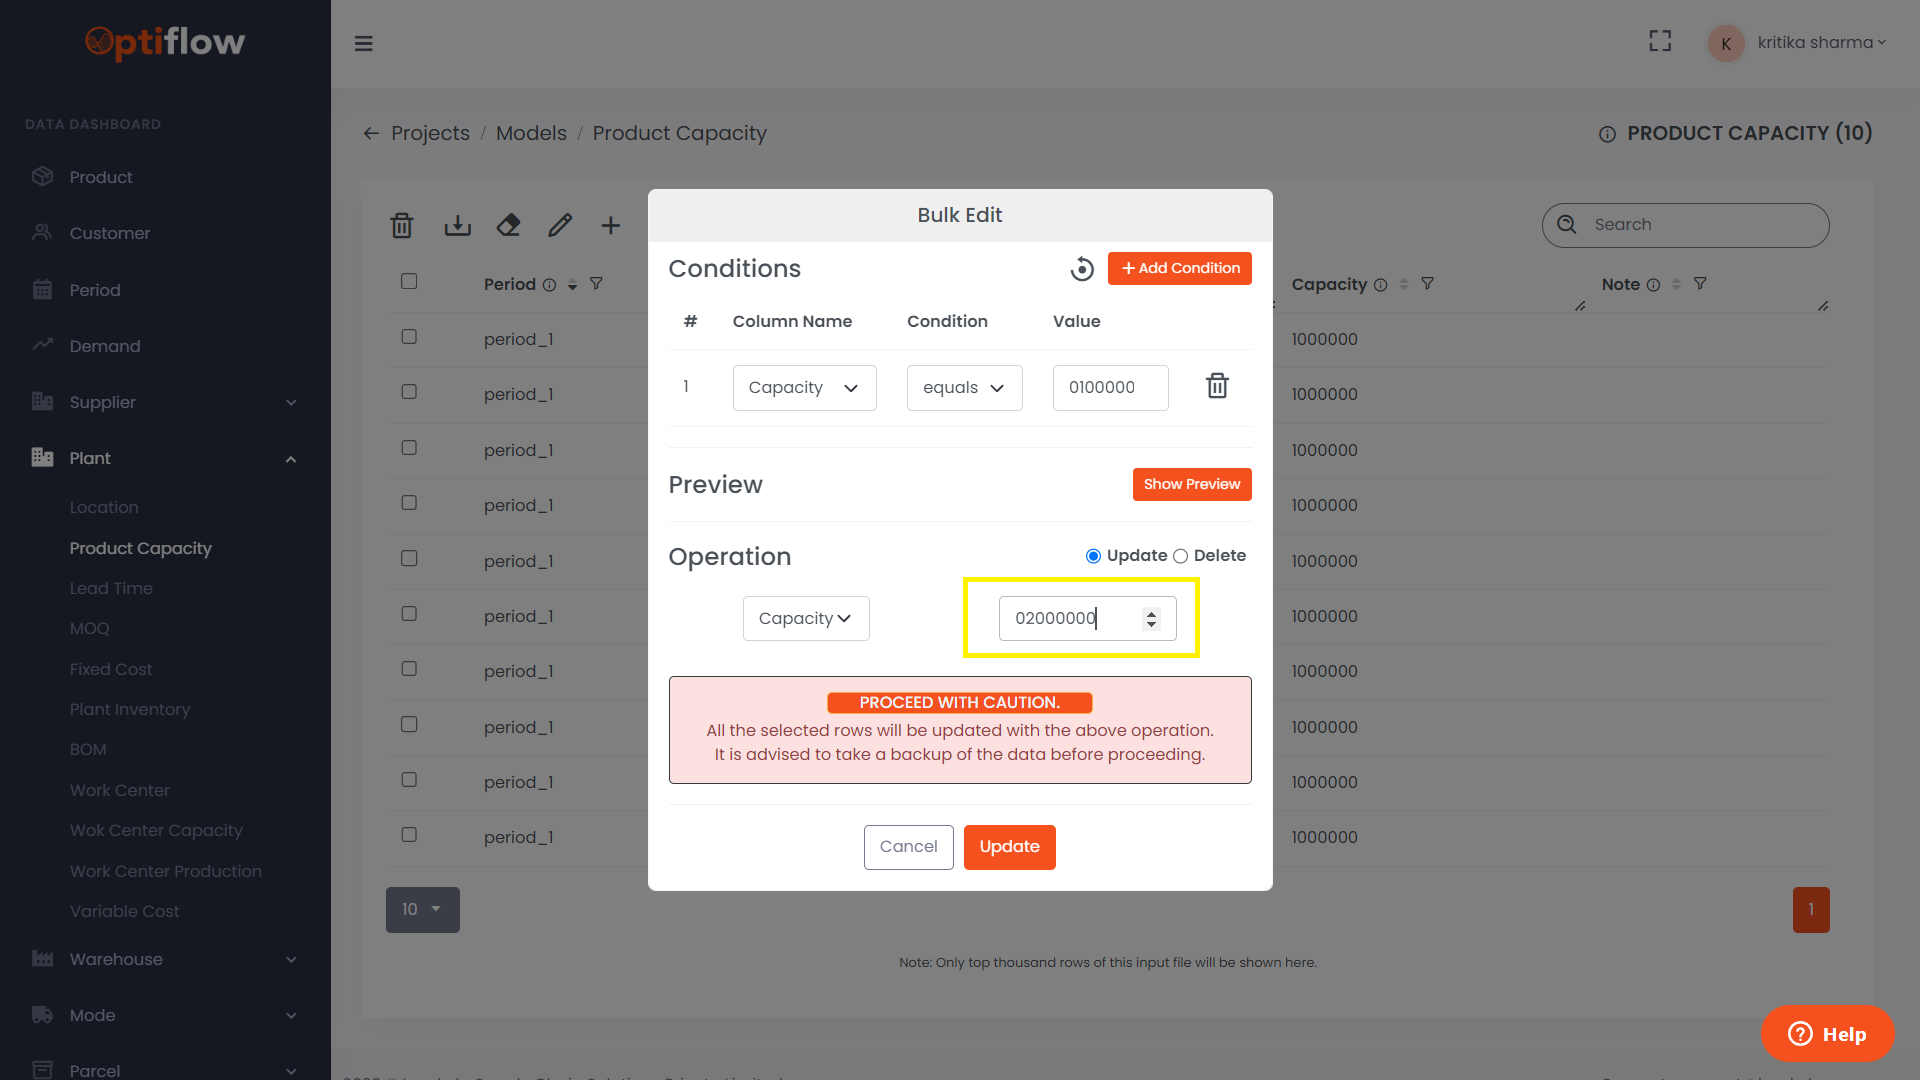This screenshot has width=1920, height=1080.
Task: Click the download icon in table toolbar
Action: (457, 226)
